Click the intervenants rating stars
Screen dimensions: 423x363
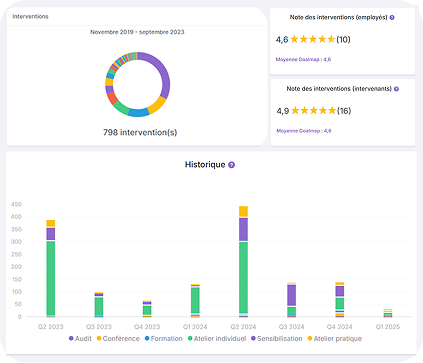click(313, 111)
